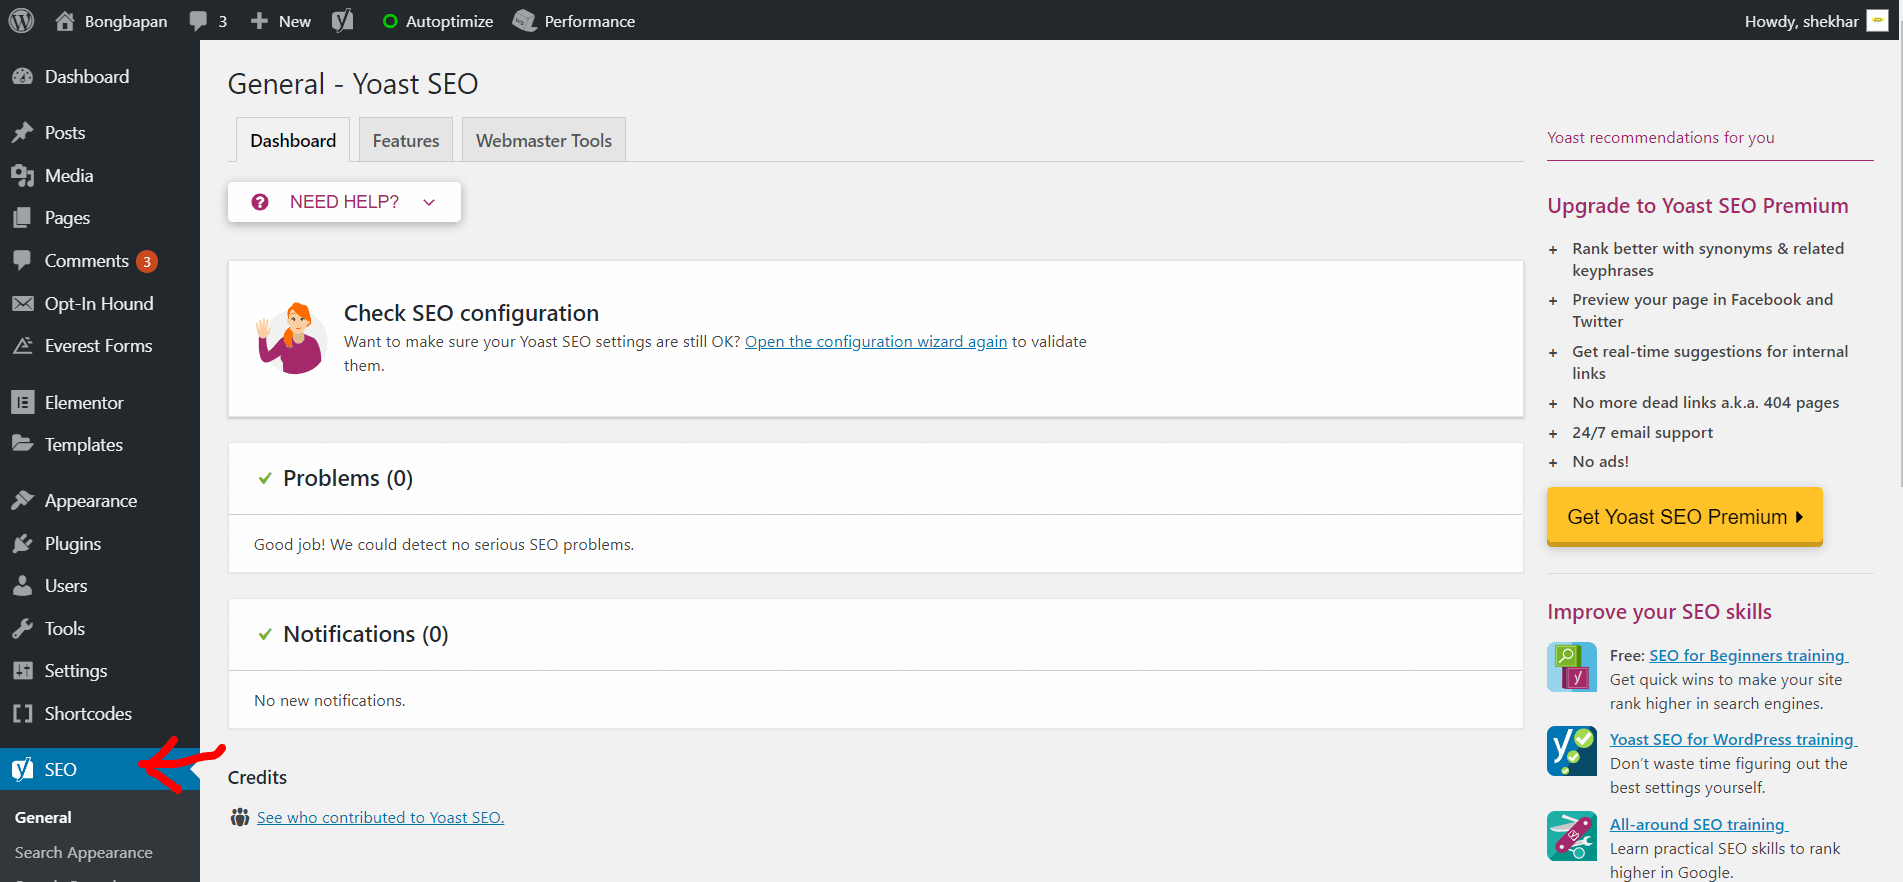Screen dimensions: 1903x882
Task: Click the New plus icon
Action: coord(259,21)
